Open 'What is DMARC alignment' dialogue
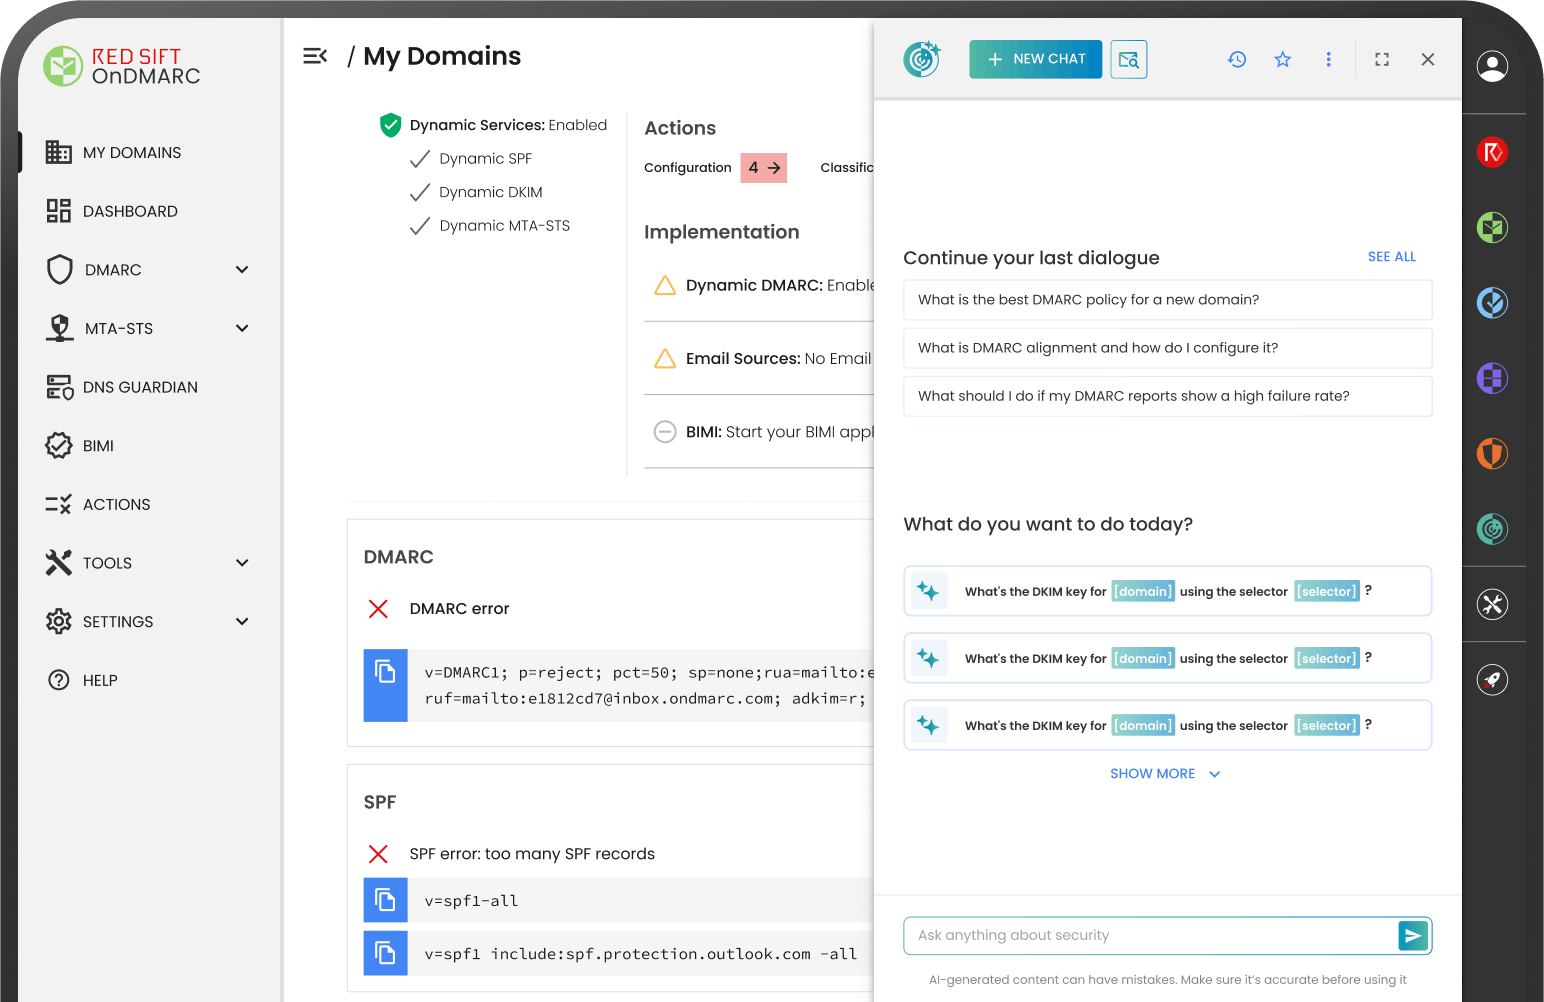The image size is (1544, 1002). coord(1168,348)
